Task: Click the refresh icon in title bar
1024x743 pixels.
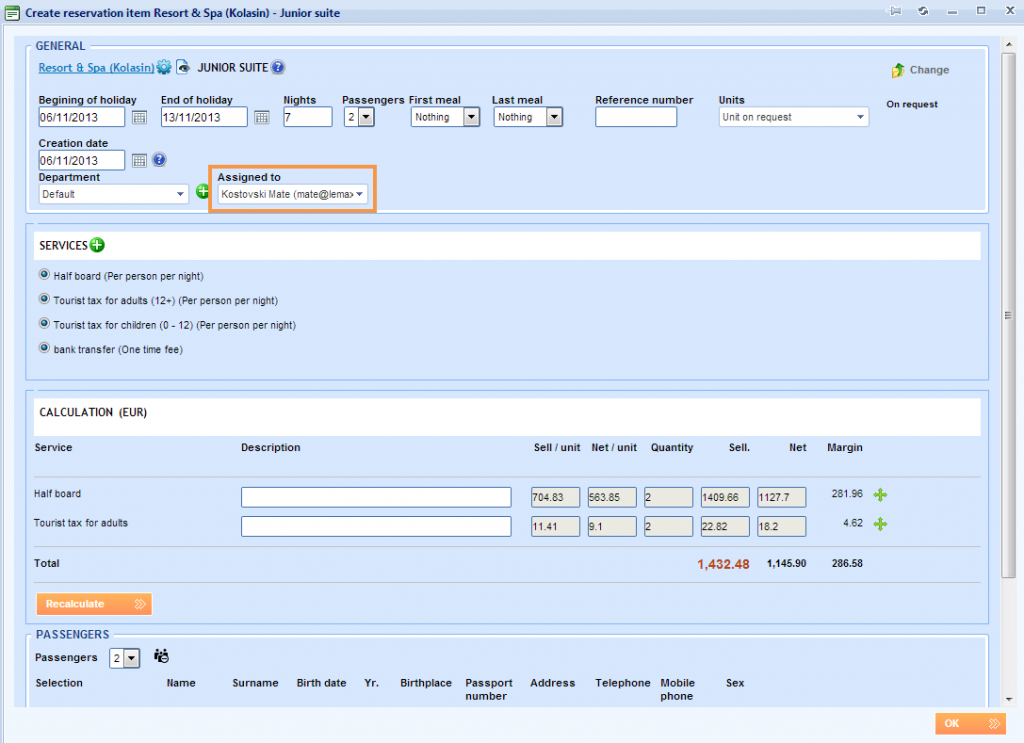Action: point(924,11)
